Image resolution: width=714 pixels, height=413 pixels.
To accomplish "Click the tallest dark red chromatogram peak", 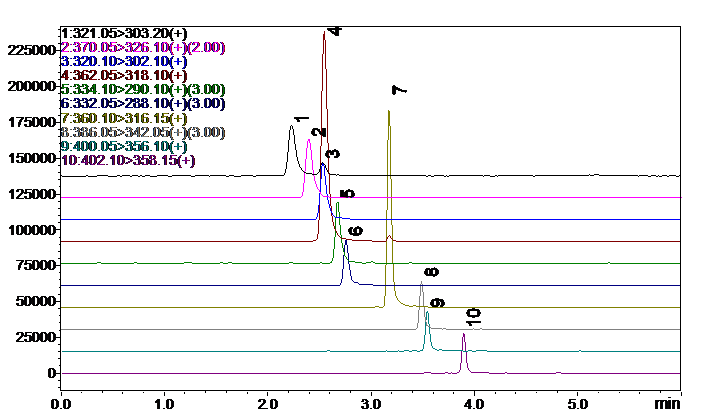I will (x=324, y=34).
